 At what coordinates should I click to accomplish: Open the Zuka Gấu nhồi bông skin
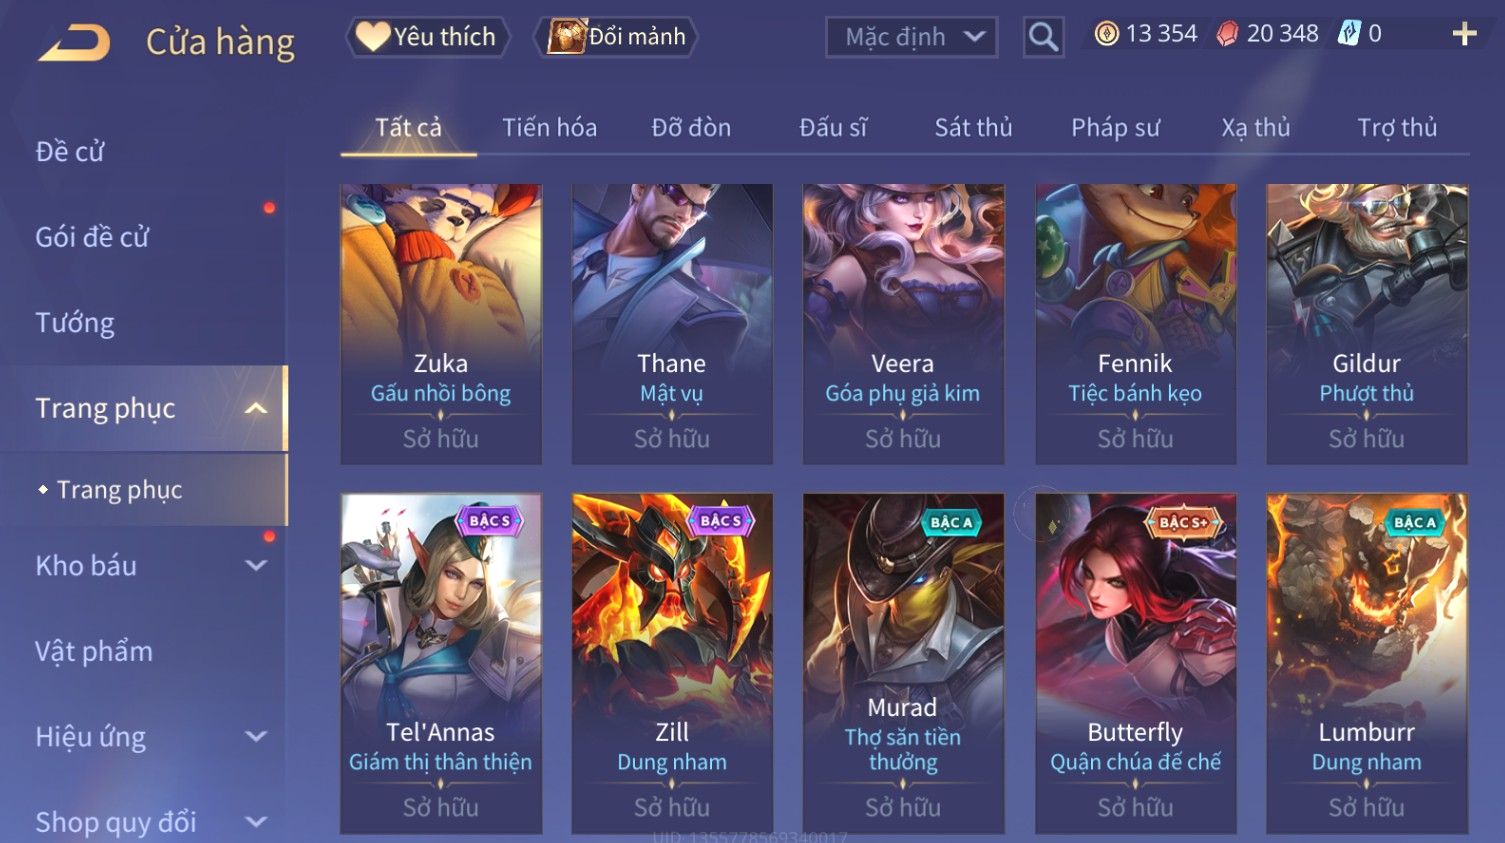441,324
